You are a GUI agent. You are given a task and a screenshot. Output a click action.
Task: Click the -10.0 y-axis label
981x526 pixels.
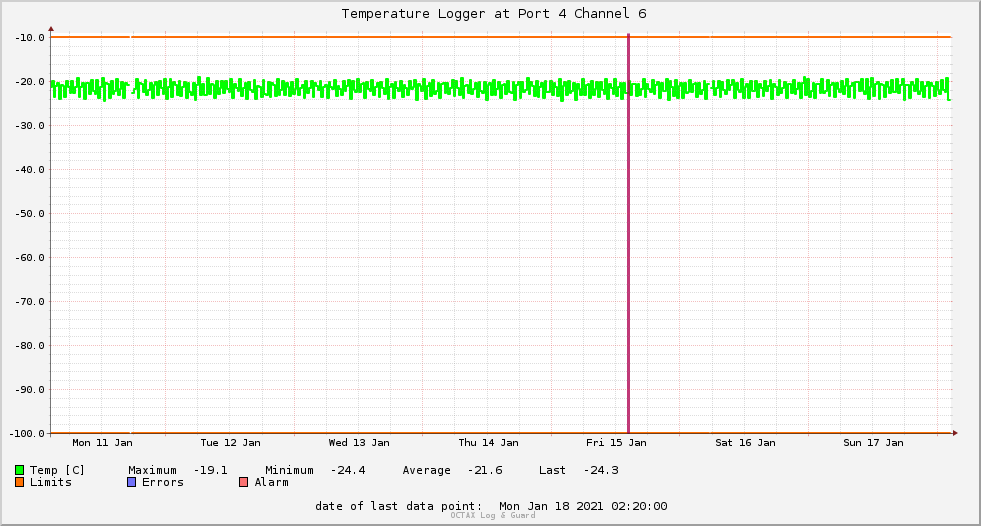tap(29, 38)
